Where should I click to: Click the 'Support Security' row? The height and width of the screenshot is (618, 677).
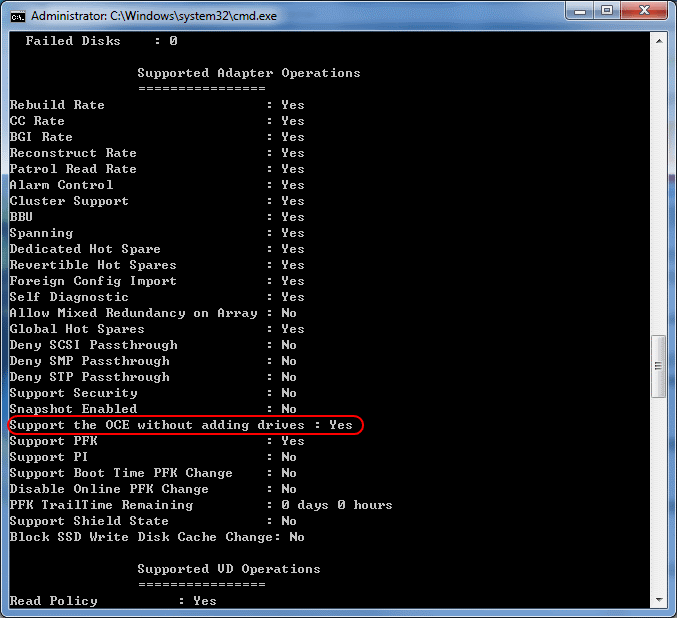(x=153, y=393)
